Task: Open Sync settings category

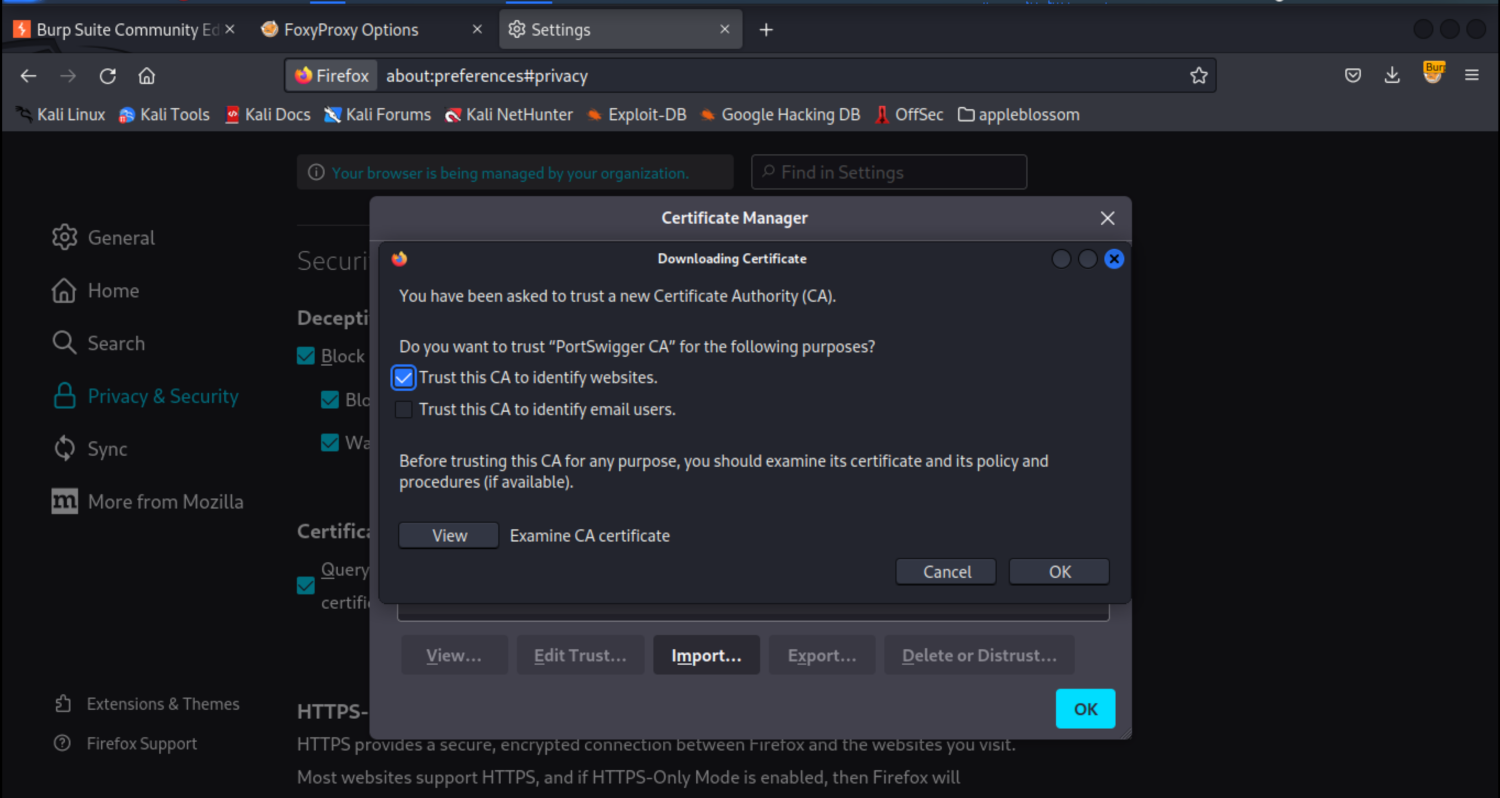Action: pyautogui.click(x=90, y=449)
